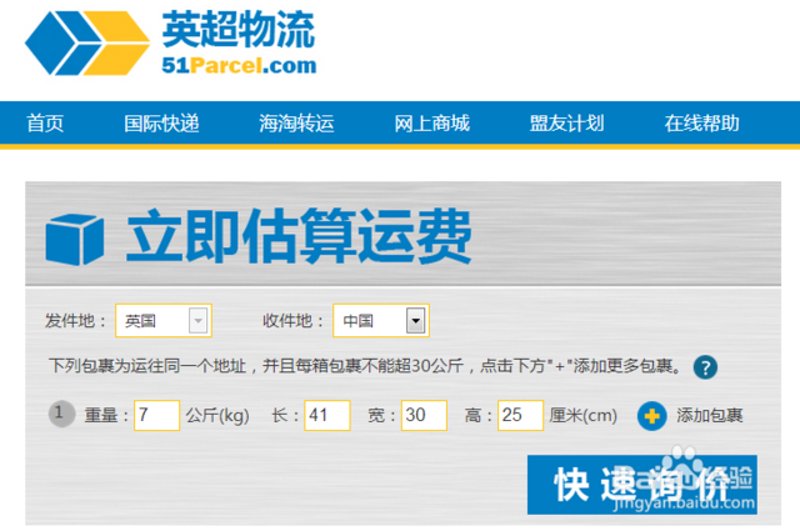Open 网上商城 in the navigation bar

[x=432, y=123]
